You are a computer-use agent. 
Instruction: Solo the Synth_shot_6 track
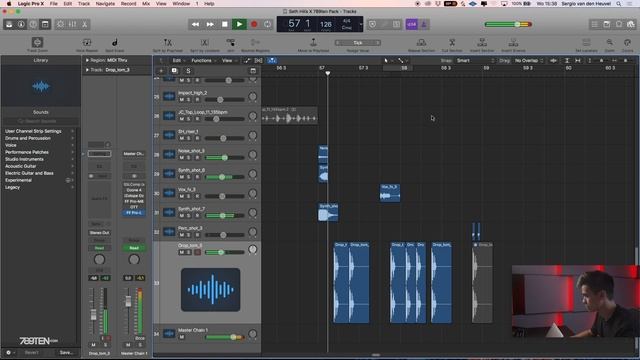(x=189, y=177)
